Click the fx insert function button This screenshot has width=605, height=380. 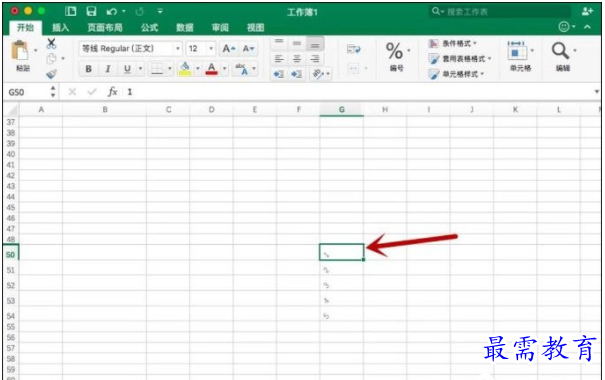112,92
